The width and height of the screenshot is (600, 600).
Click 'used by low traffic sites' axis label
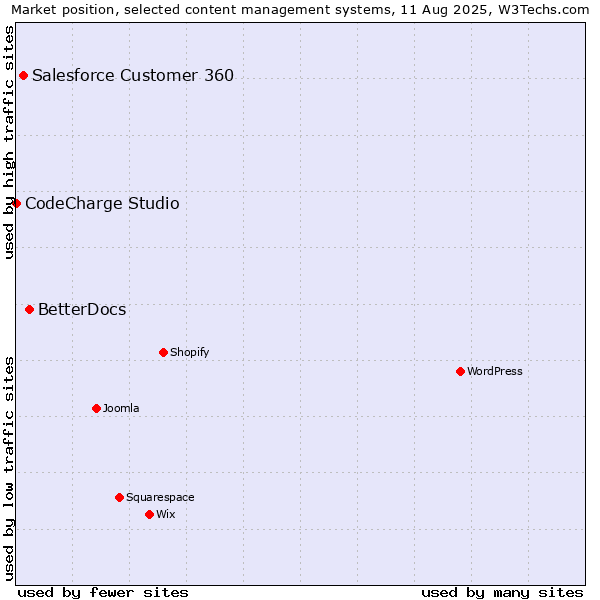tap(8, 469)
